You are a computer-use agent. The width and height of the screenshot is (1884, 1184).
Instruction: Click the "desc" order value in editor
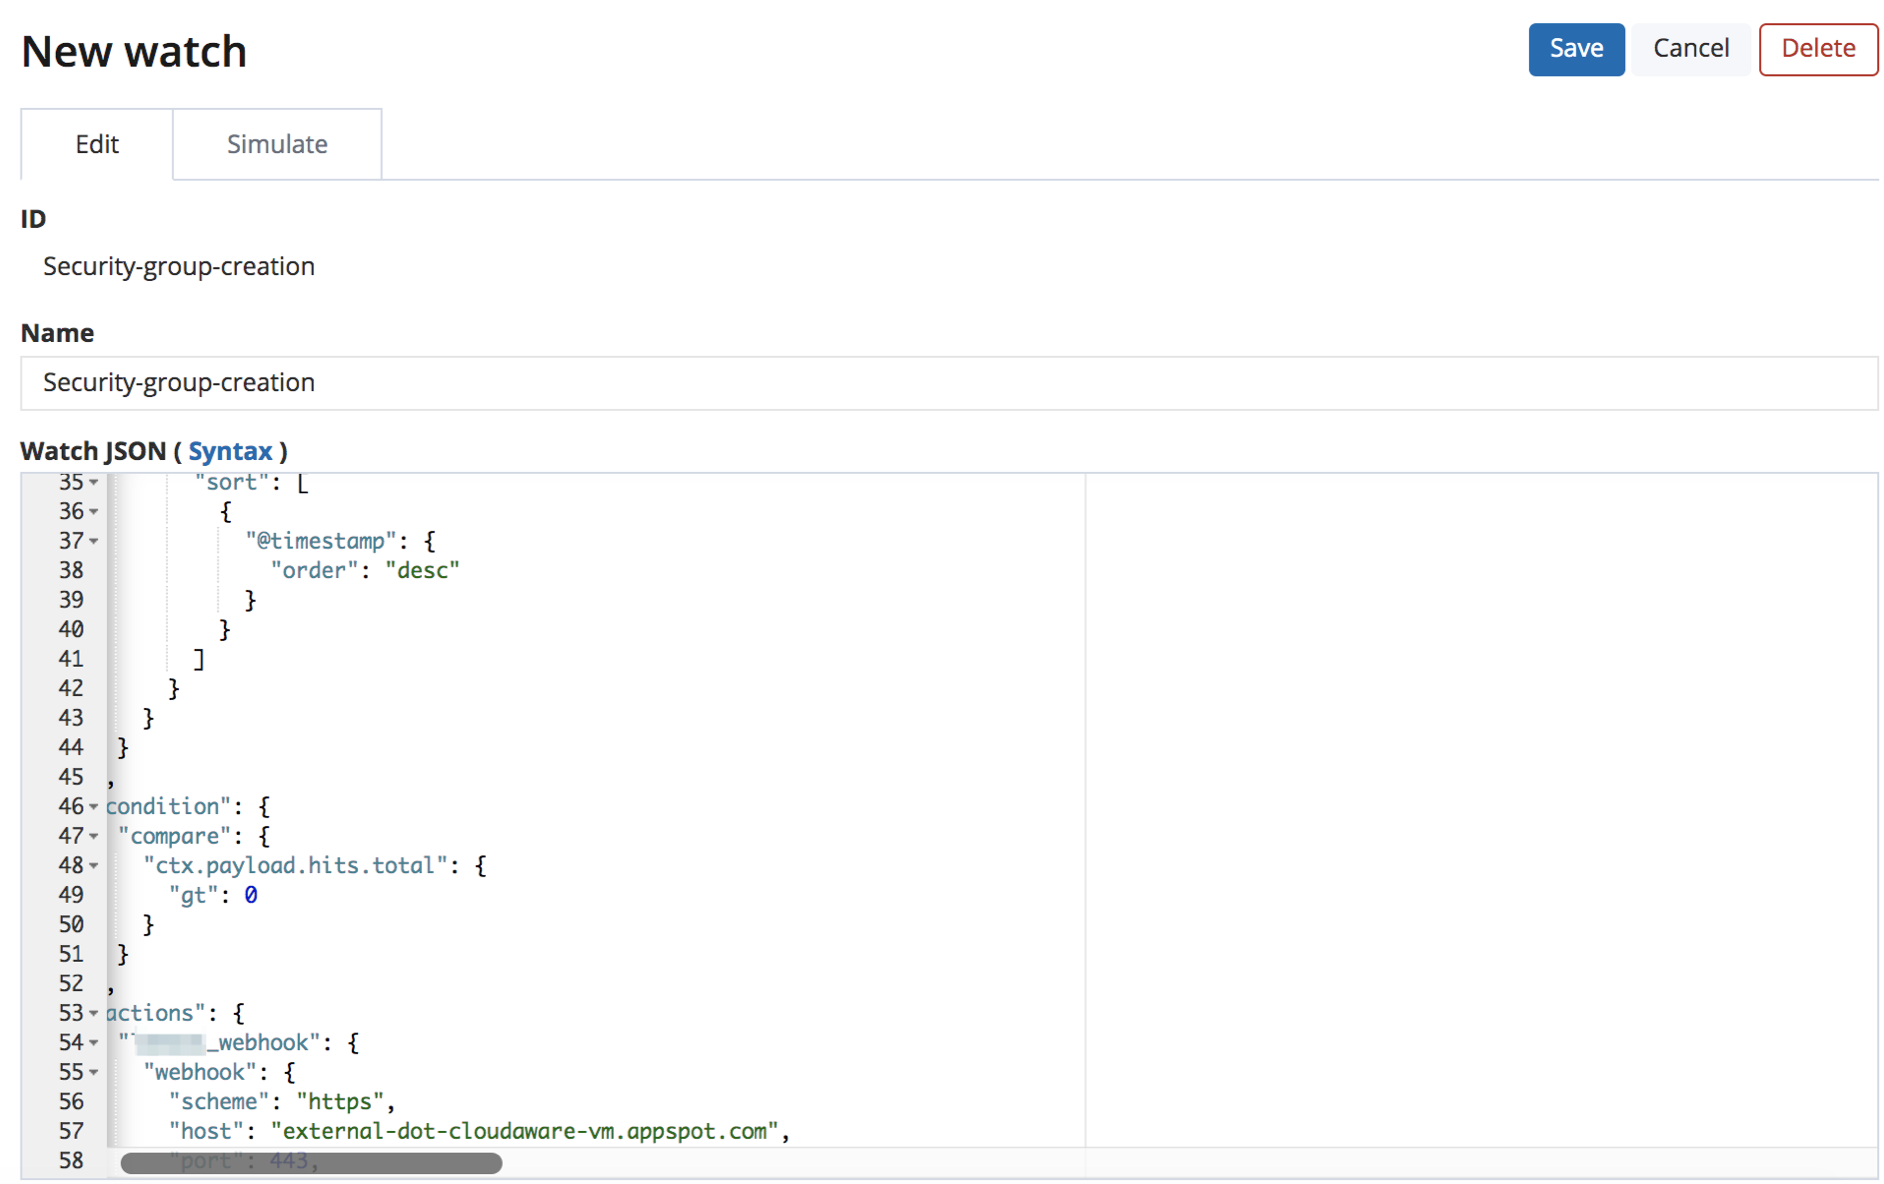click(422, 570)
